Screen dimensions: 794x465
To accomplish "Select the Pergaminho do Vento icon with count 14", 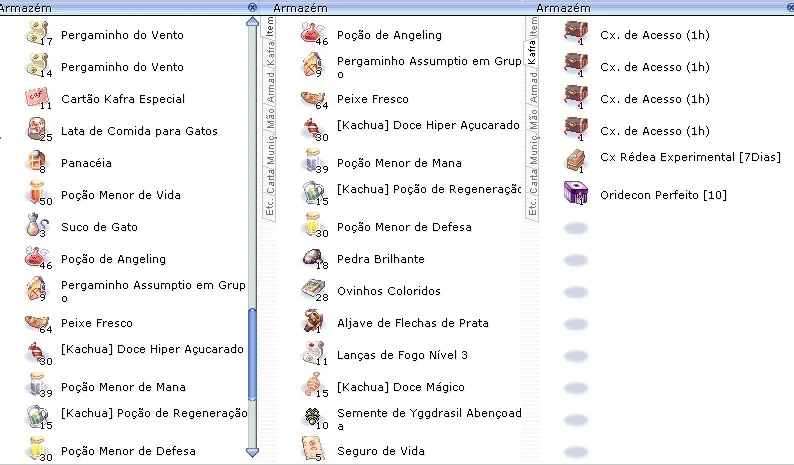I will (38, 65).
